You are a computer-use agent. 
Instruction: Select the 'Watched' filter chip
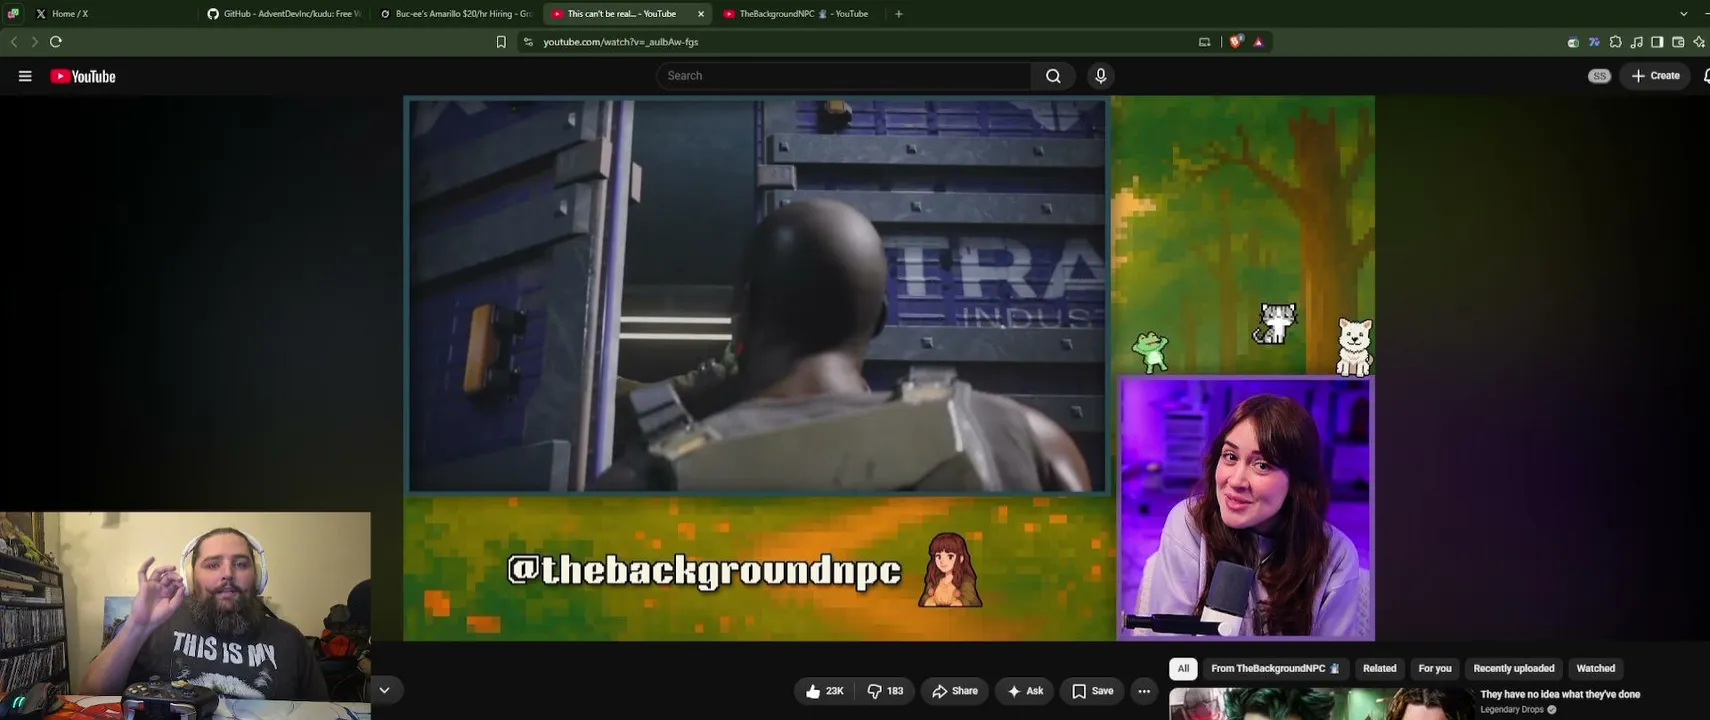click(1595, 668)
